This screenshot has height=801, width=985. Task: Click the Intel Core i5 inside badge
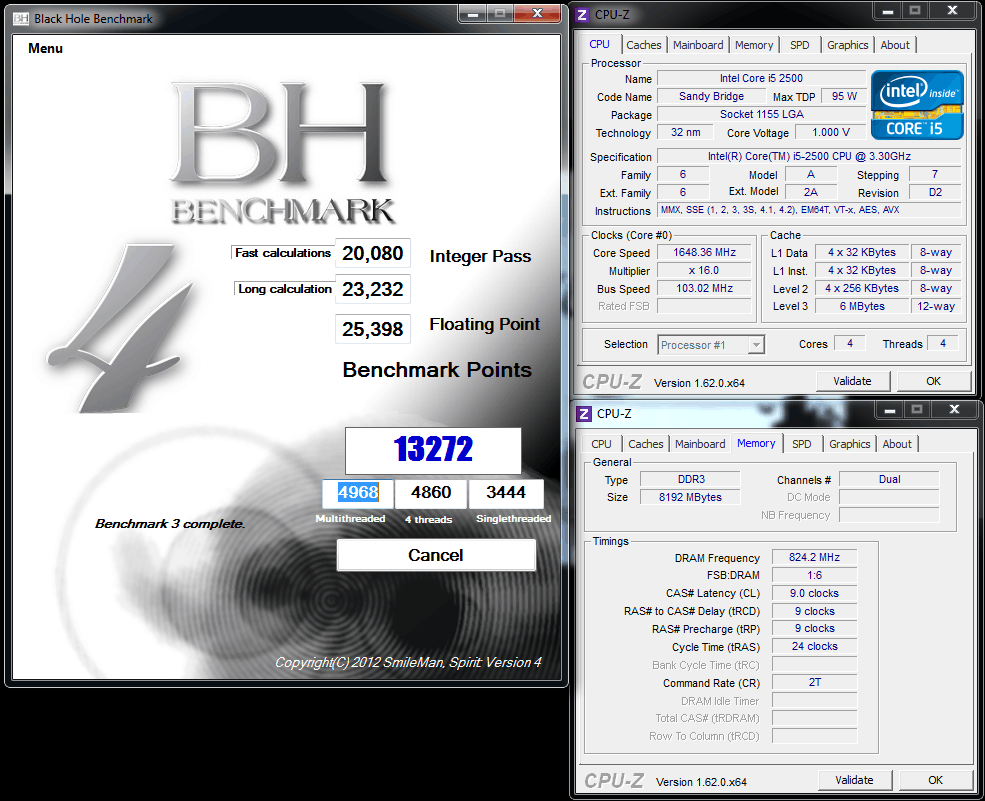917,105
